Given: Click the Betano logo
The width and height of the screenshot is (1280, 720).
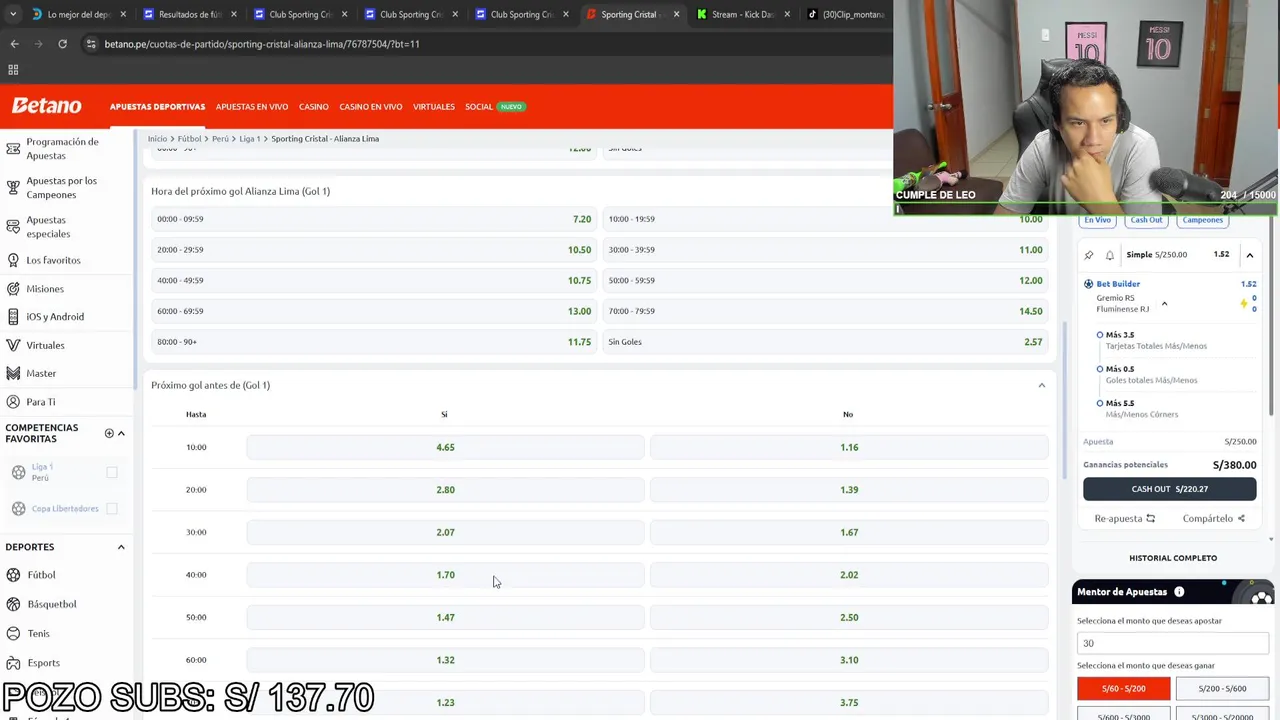Looking at the screenshot, I should tap(46, 106).
